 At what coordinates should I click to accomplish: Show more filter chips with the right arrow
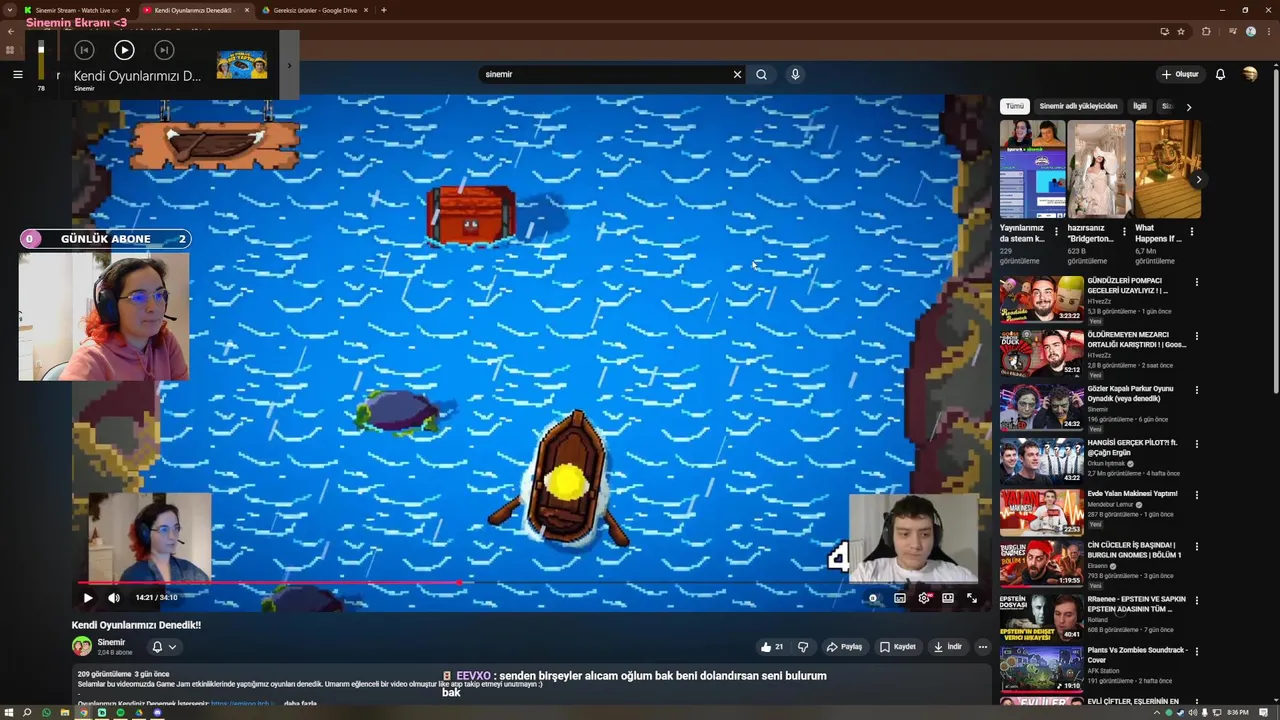click(1188, 107)
